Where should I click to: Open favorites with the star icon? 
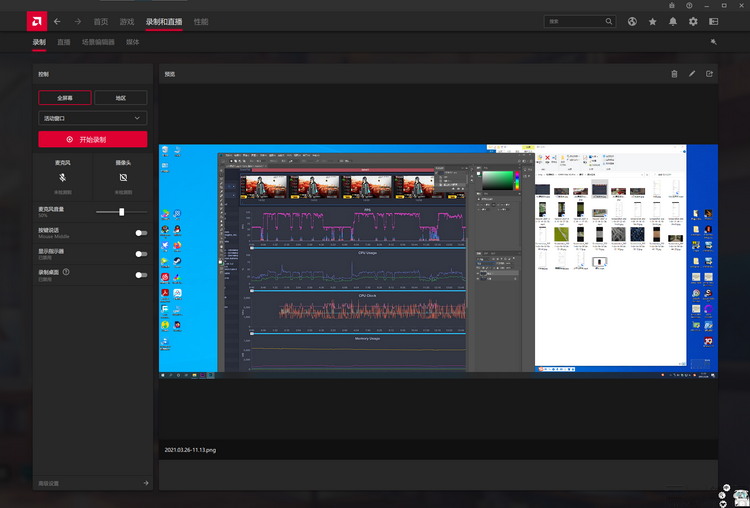[x=653, y=21]
